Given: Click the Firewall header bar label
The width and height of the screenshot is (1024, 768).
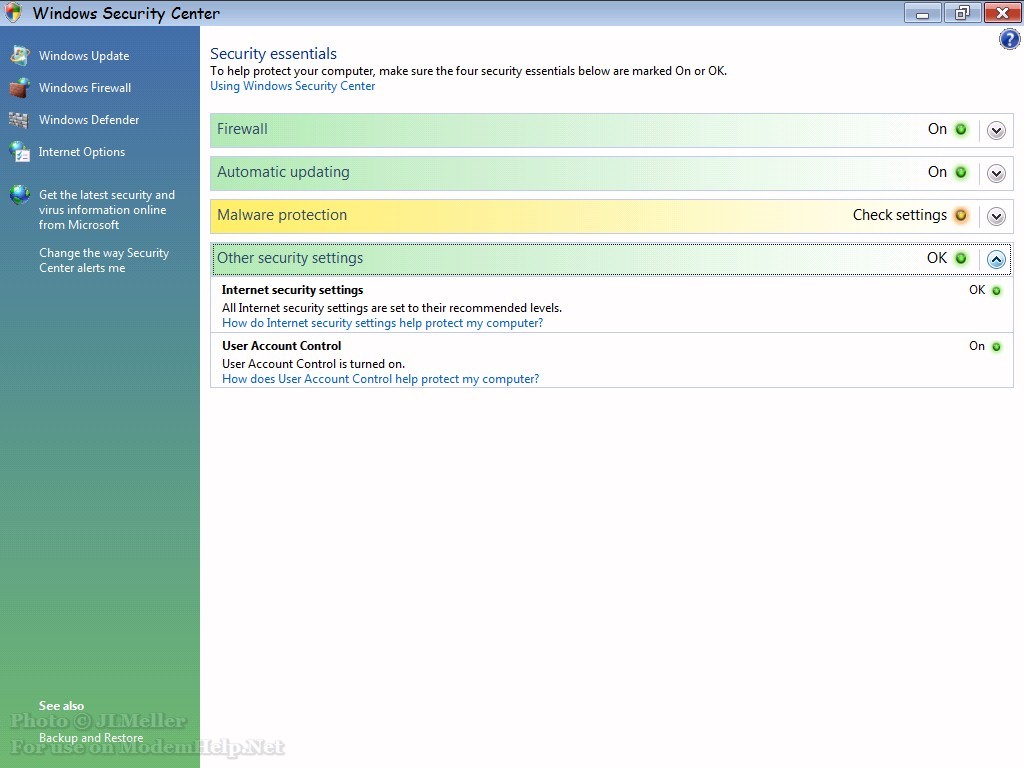Looking at the screenshot, I should [x=242, y=129].
